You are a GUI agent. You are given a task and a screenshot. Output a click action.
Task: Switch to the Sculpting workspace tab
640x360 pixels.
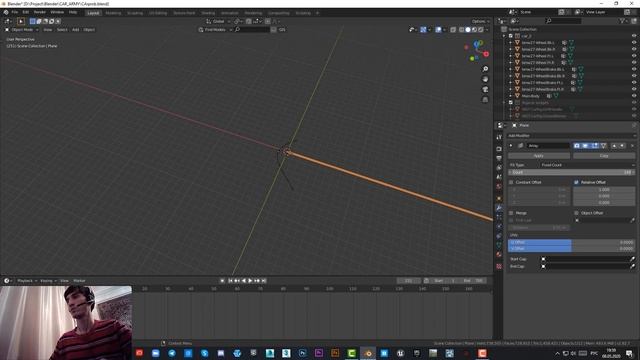tap(135, 13)
